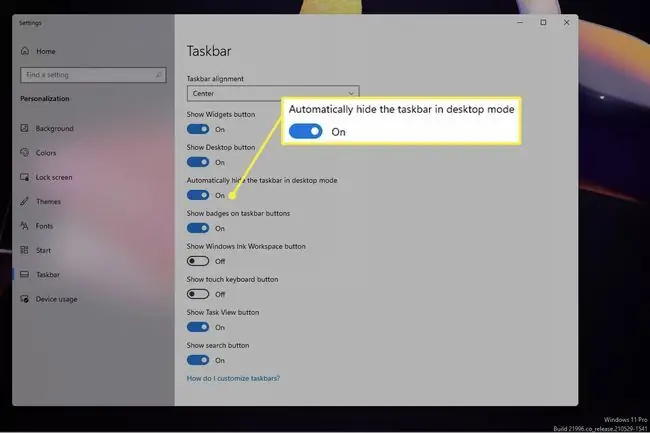Minimize the Settings window
This screenshot has height=433, width=650.
pyautogui.click(x=520, y=22)
